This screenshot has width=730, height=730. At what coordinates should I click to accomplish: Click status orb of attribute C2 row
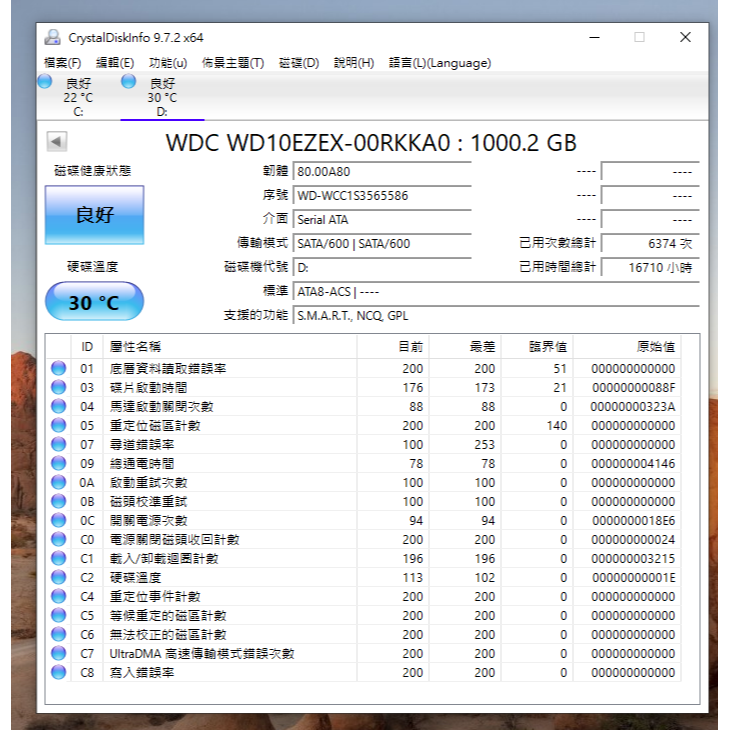coord(58,577)
